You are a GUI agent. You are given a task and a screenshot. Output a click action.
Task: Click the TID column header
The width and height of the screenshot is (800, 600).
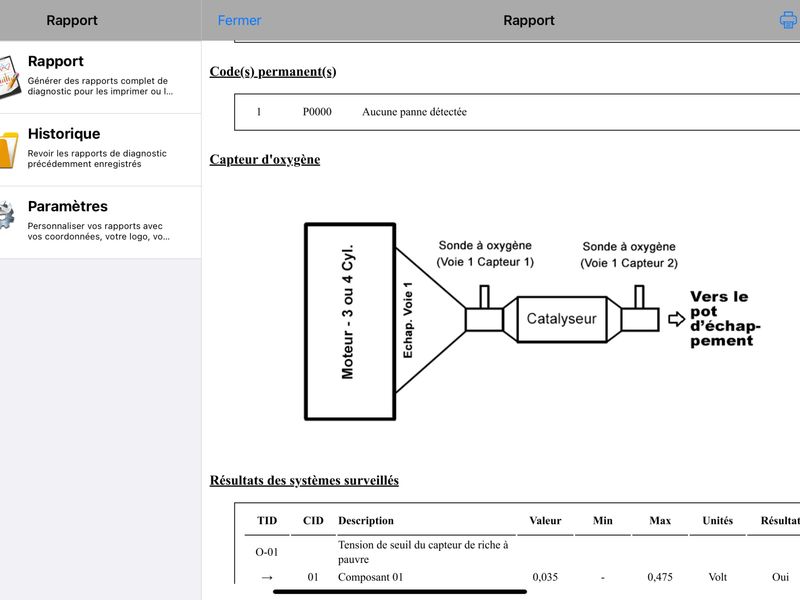(x=267, y=520)
